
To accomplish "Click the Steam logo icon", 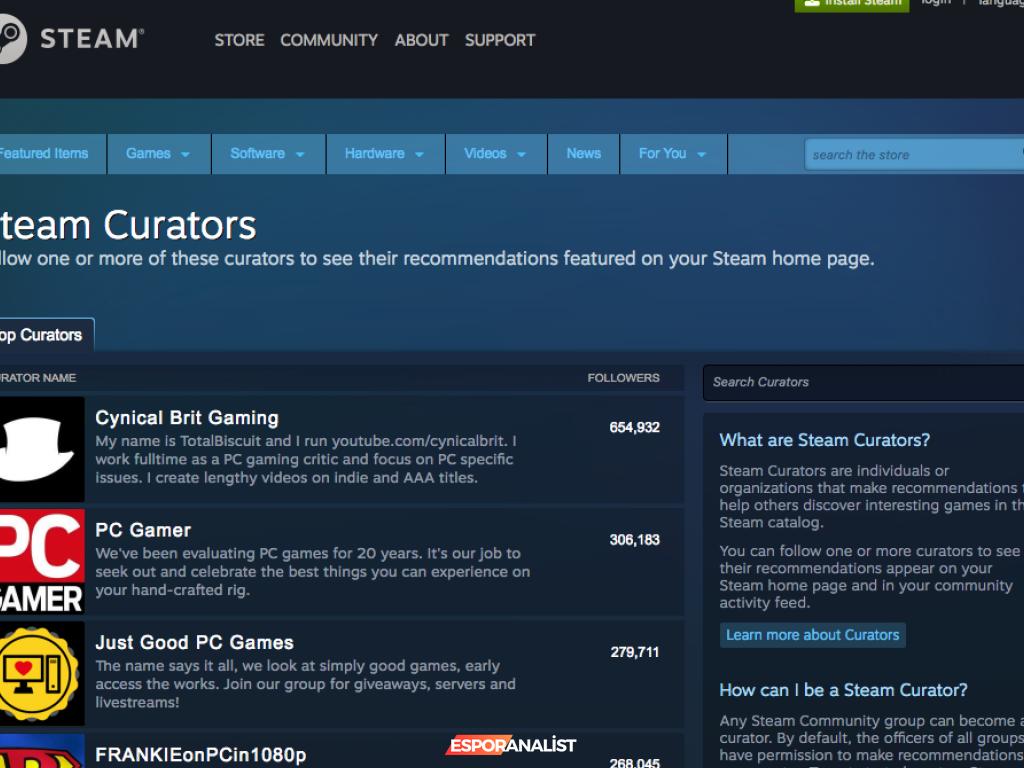I will click(x=10, y=40).
